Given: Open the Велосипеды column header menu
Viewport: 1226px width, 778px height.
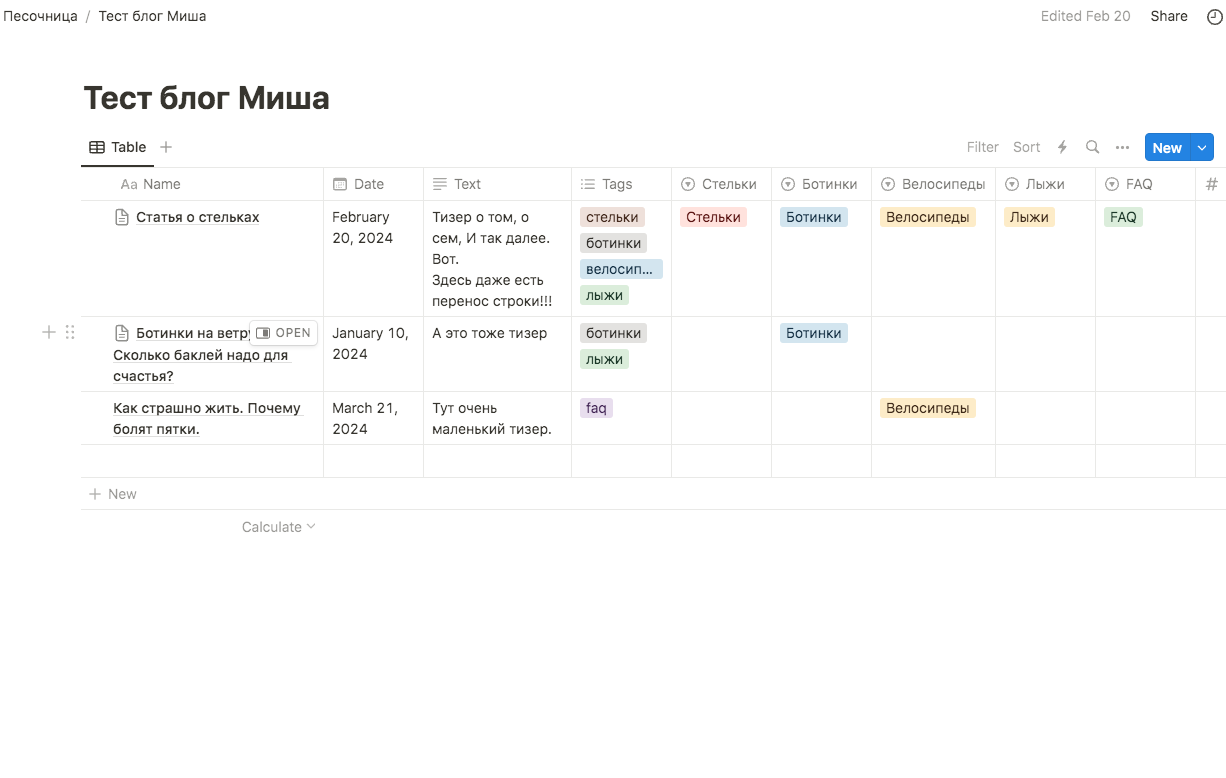Looking at the screenshot, I should click(x=932, y=184).
